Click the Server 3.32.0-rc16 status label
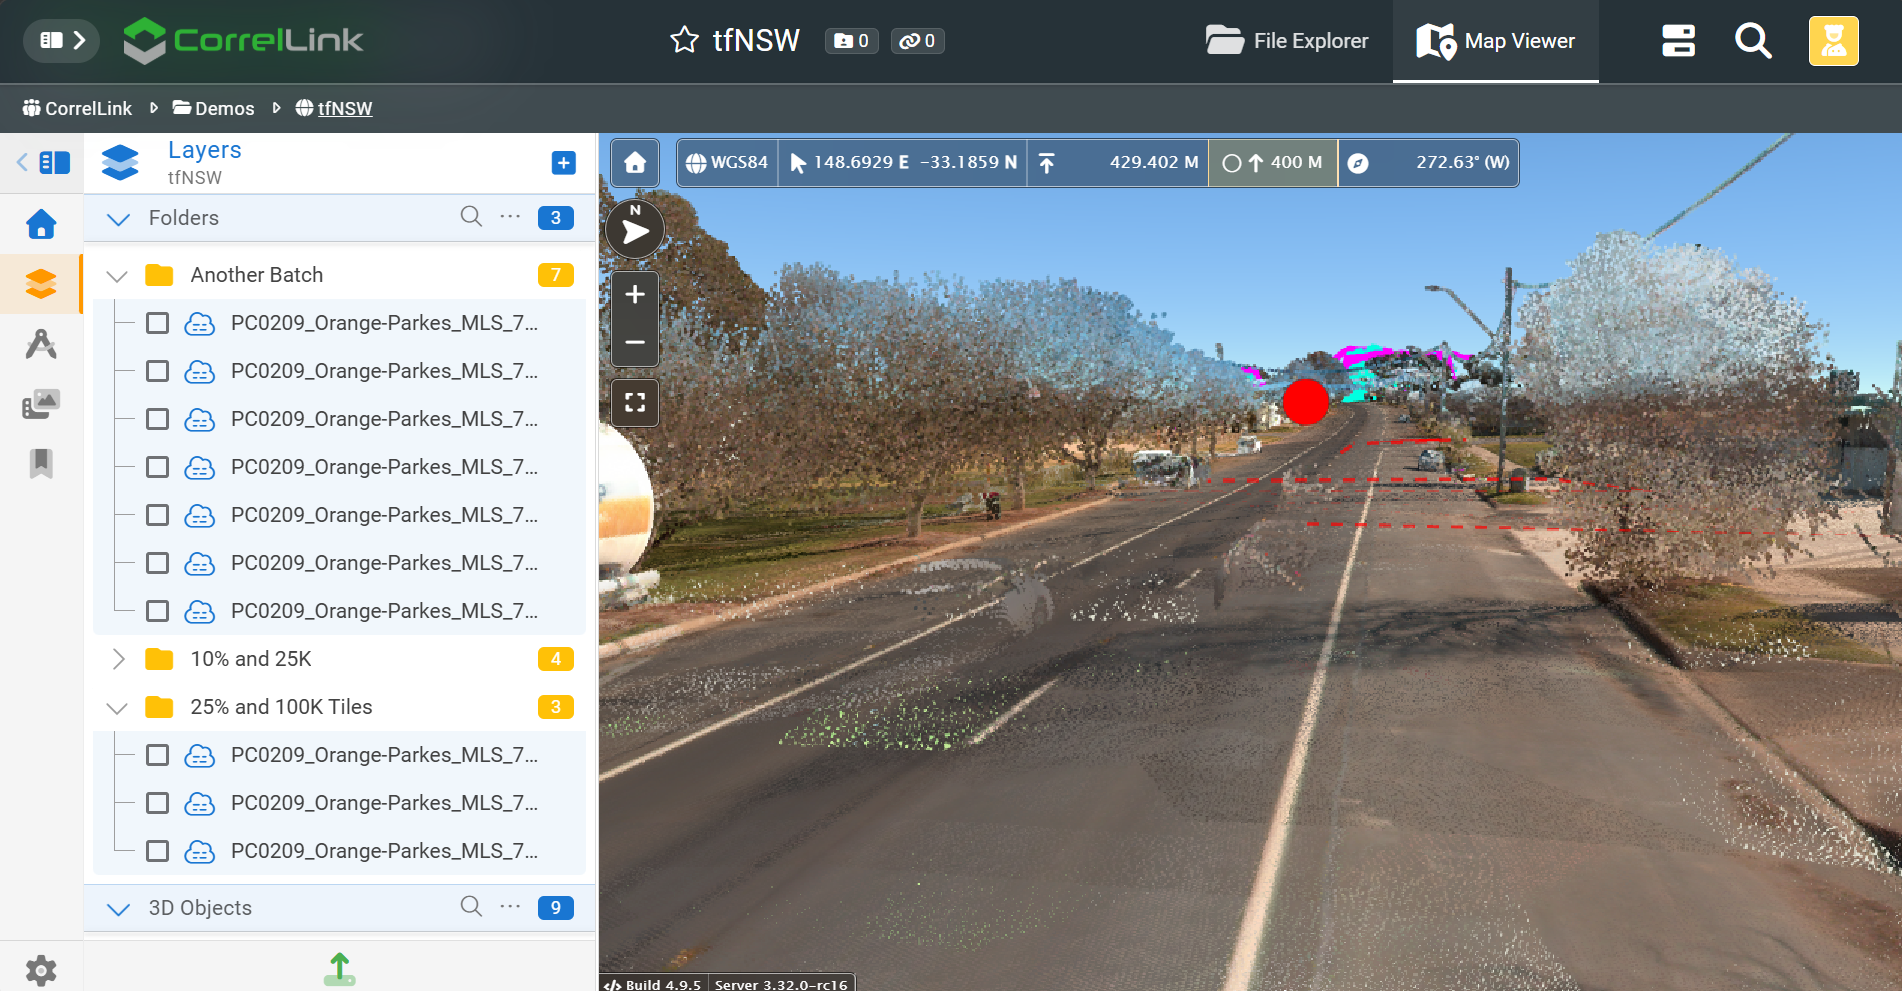Screen dimensions: 1902x991 tap(781, 984)
